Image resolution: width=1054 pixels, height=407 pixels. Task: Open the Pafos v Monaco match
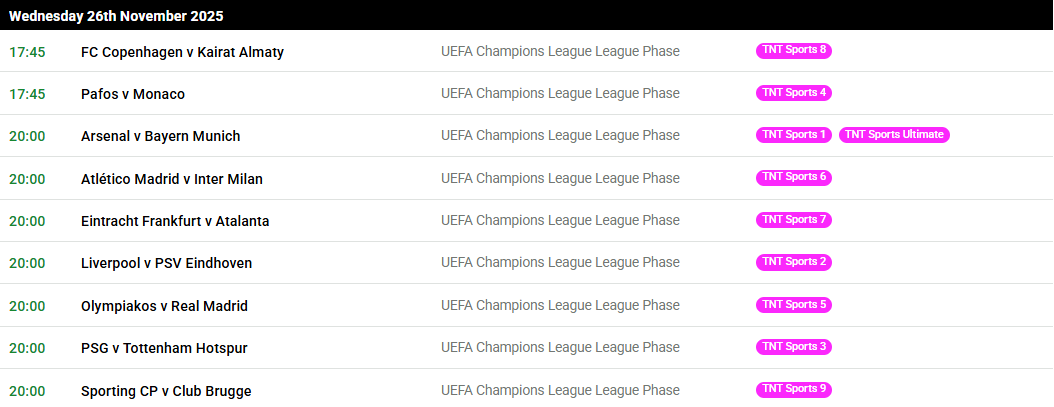pos(132,94)
